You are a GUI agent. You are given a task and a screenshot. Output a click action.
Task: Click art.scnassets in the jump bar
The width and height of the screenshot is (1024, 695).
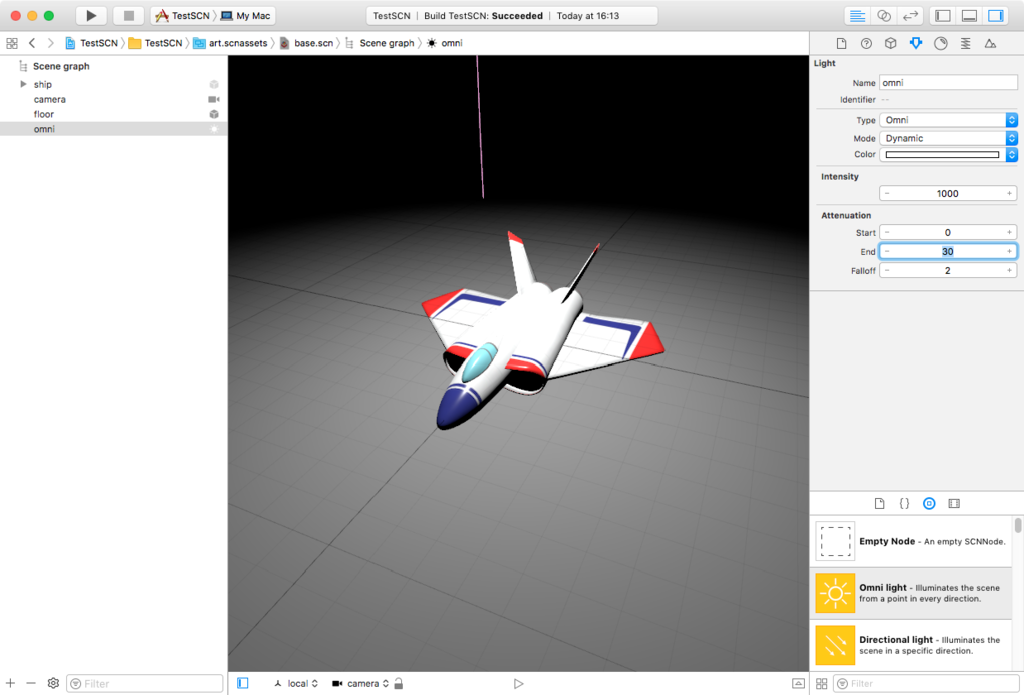click(x=231, y=43)
